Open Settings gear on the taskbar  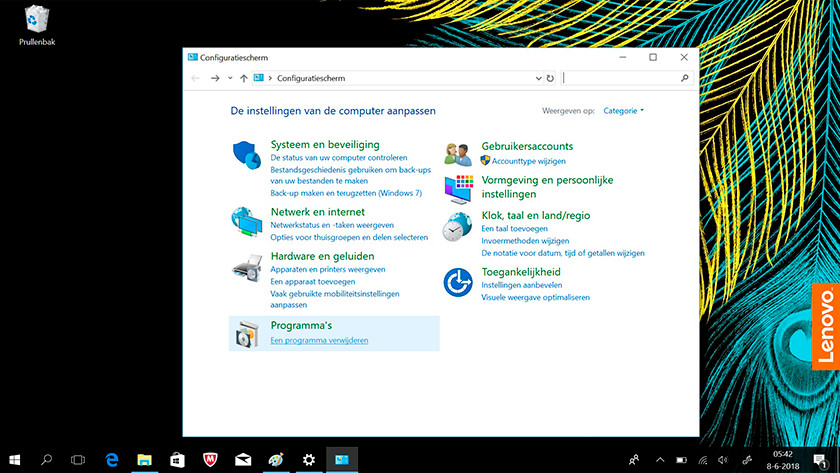tap(309, 460)
